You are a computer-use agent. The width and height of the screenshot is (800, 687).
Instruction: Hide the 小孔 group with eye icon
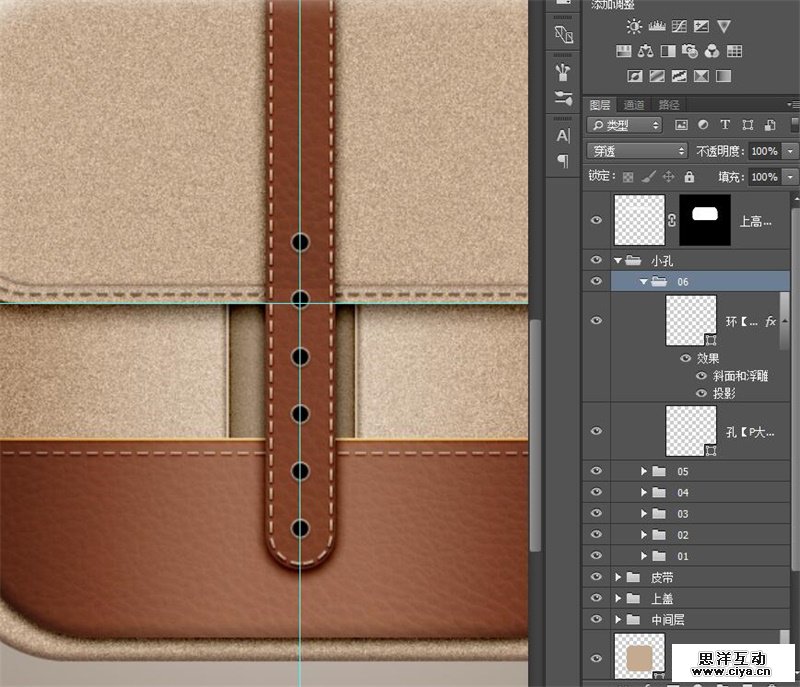point(597,260)
